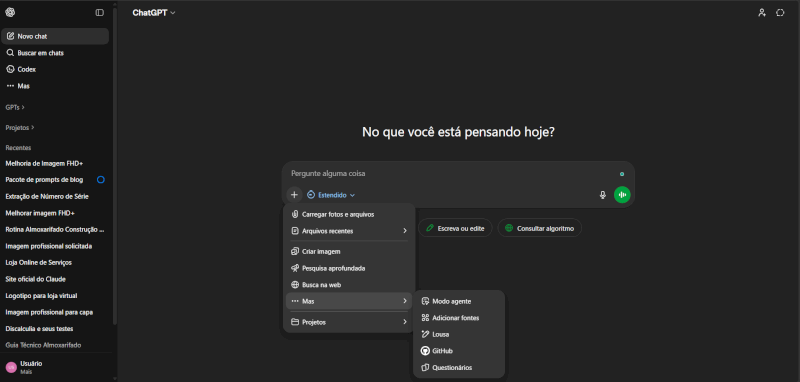Click the paperclip icon for Carregar fotos
This screenshot has width=800, height=382.
coord(294,214)
